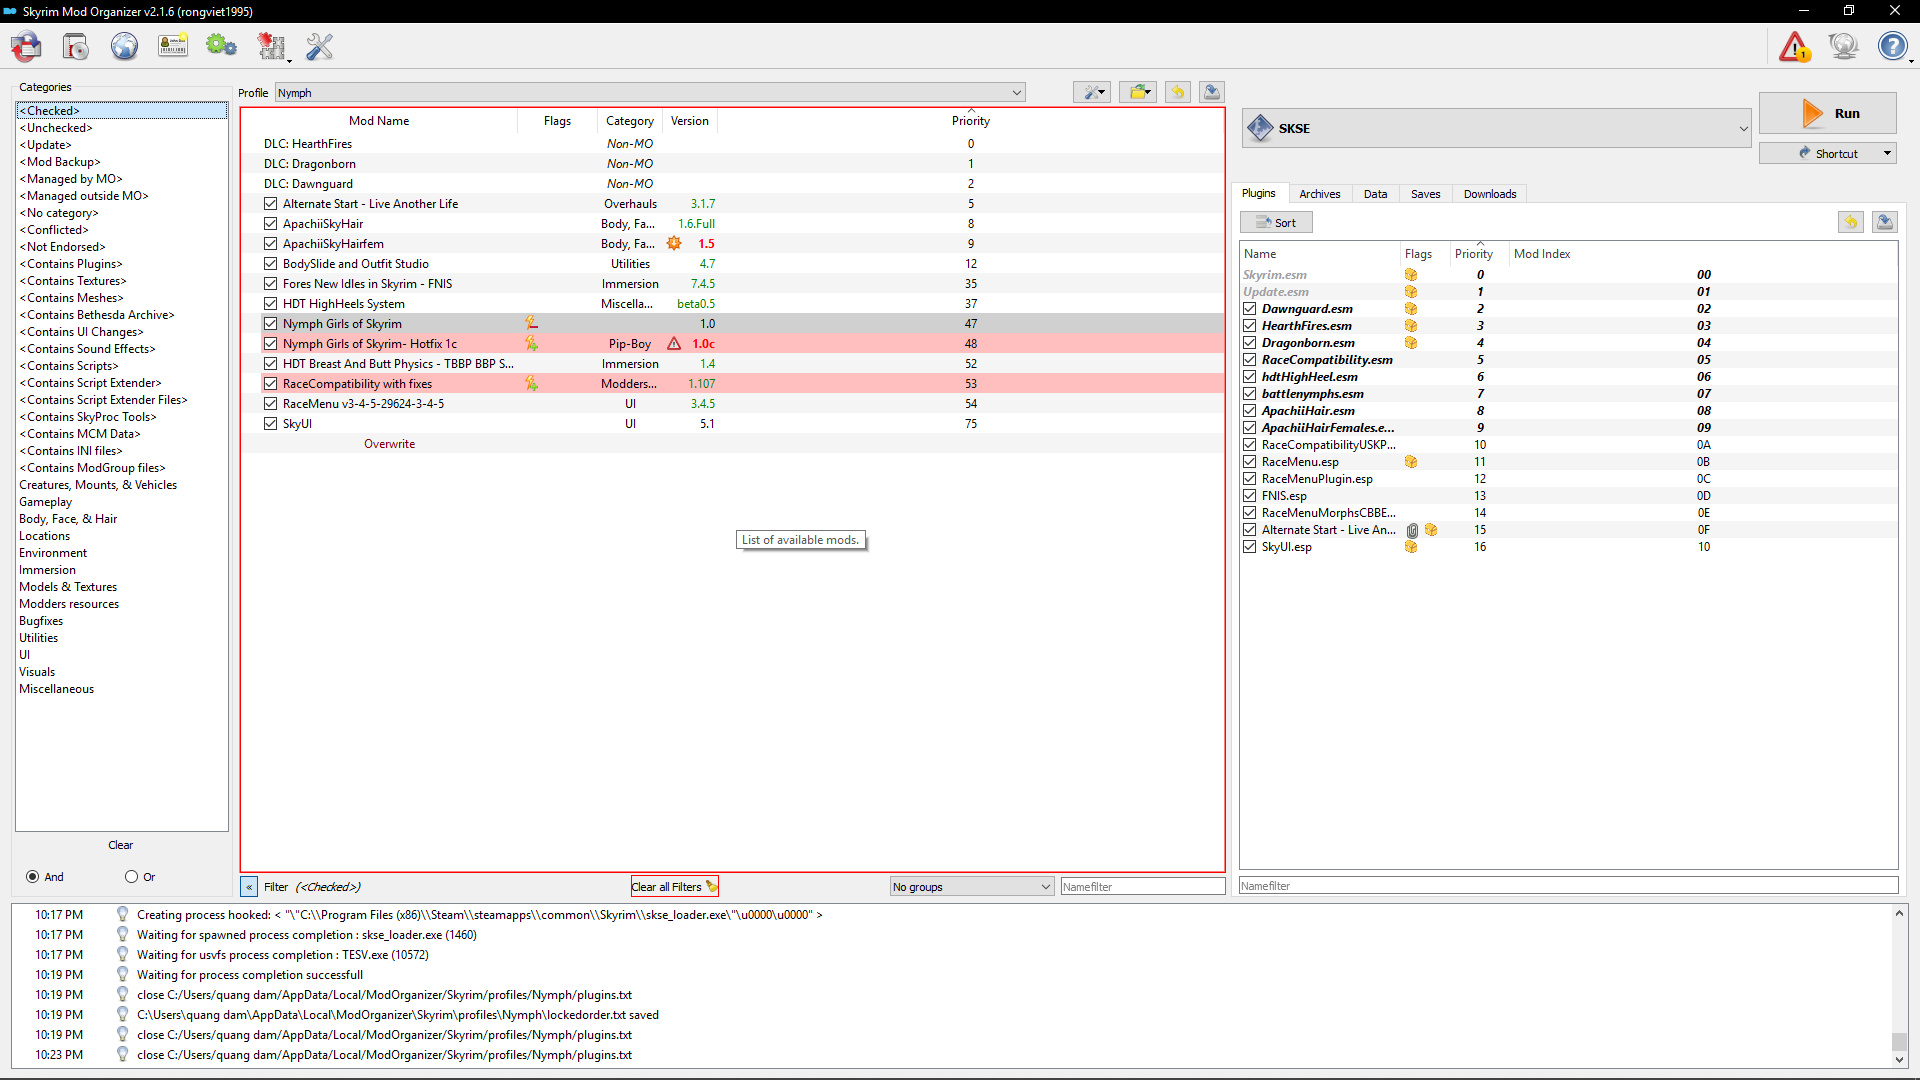Expand the SKSE executable dropdown
The height and width of the screenshot is (1080, 1920).
pos(1743,128)
